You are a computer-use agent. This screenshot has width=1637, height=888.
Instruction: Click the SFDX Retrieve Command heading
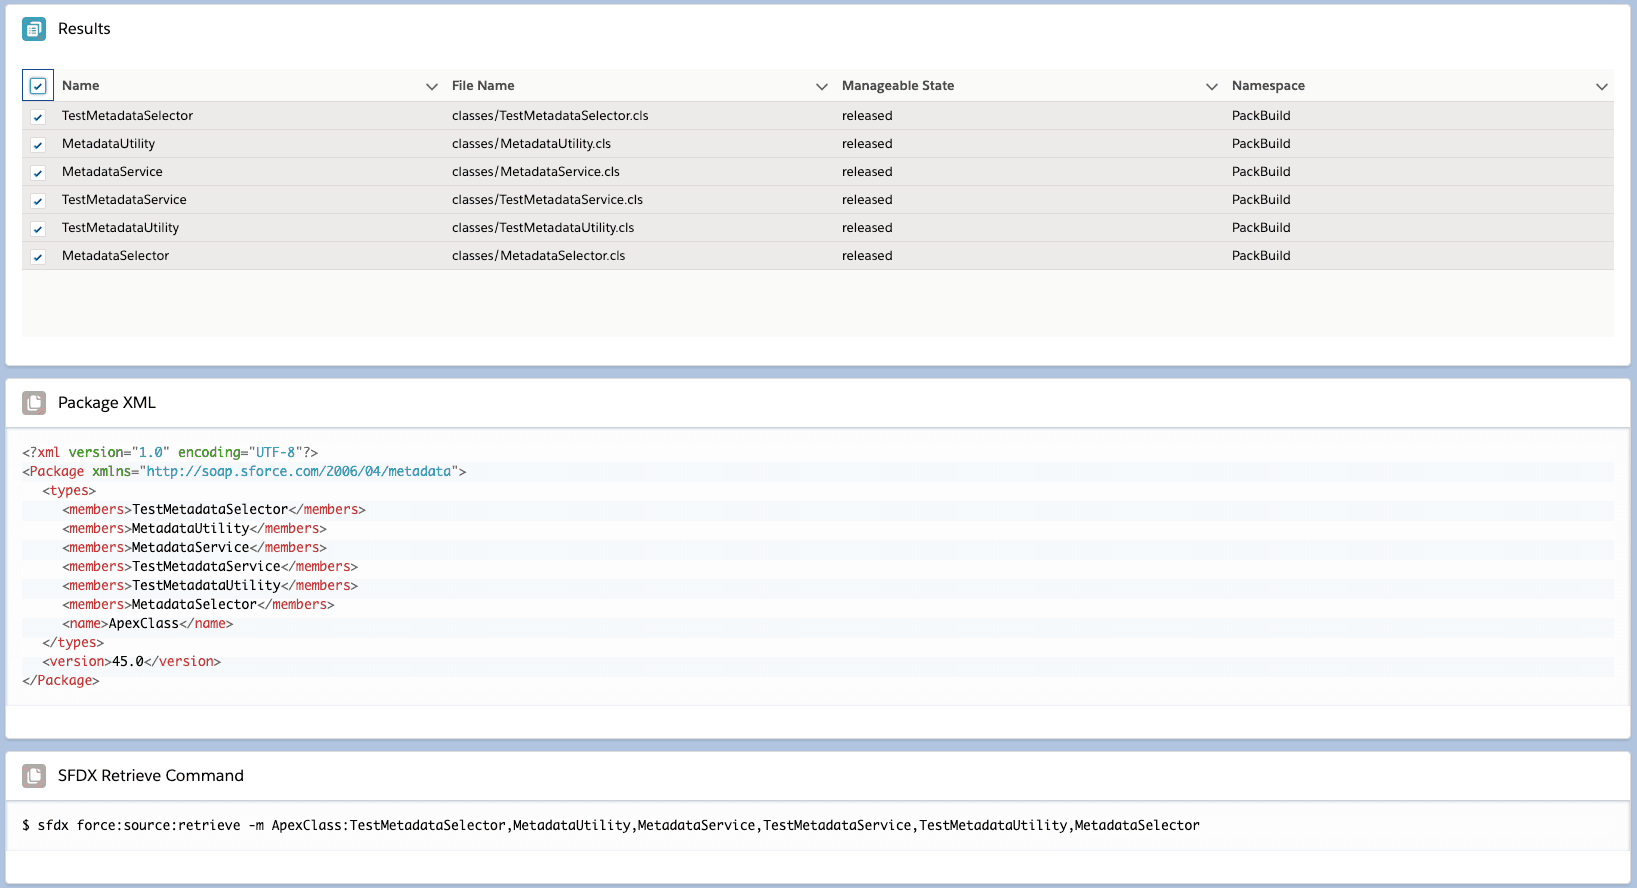point(151,776)
